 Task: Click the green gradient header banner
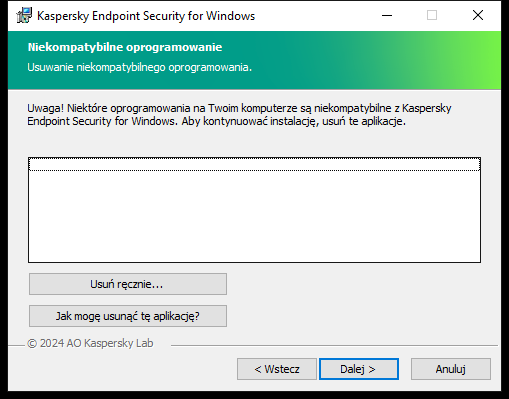pos(254,60)
